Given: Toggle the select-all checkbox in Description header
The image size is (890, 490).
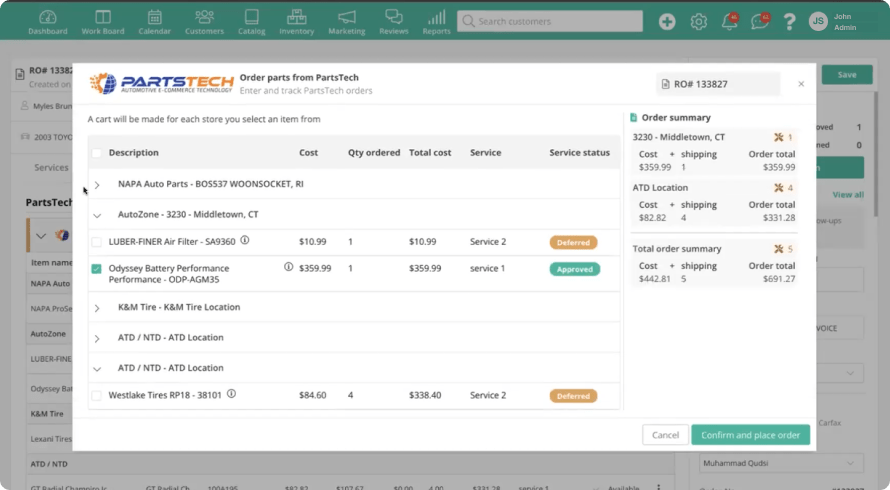Looking at the screenshot, I should point(96,153).
